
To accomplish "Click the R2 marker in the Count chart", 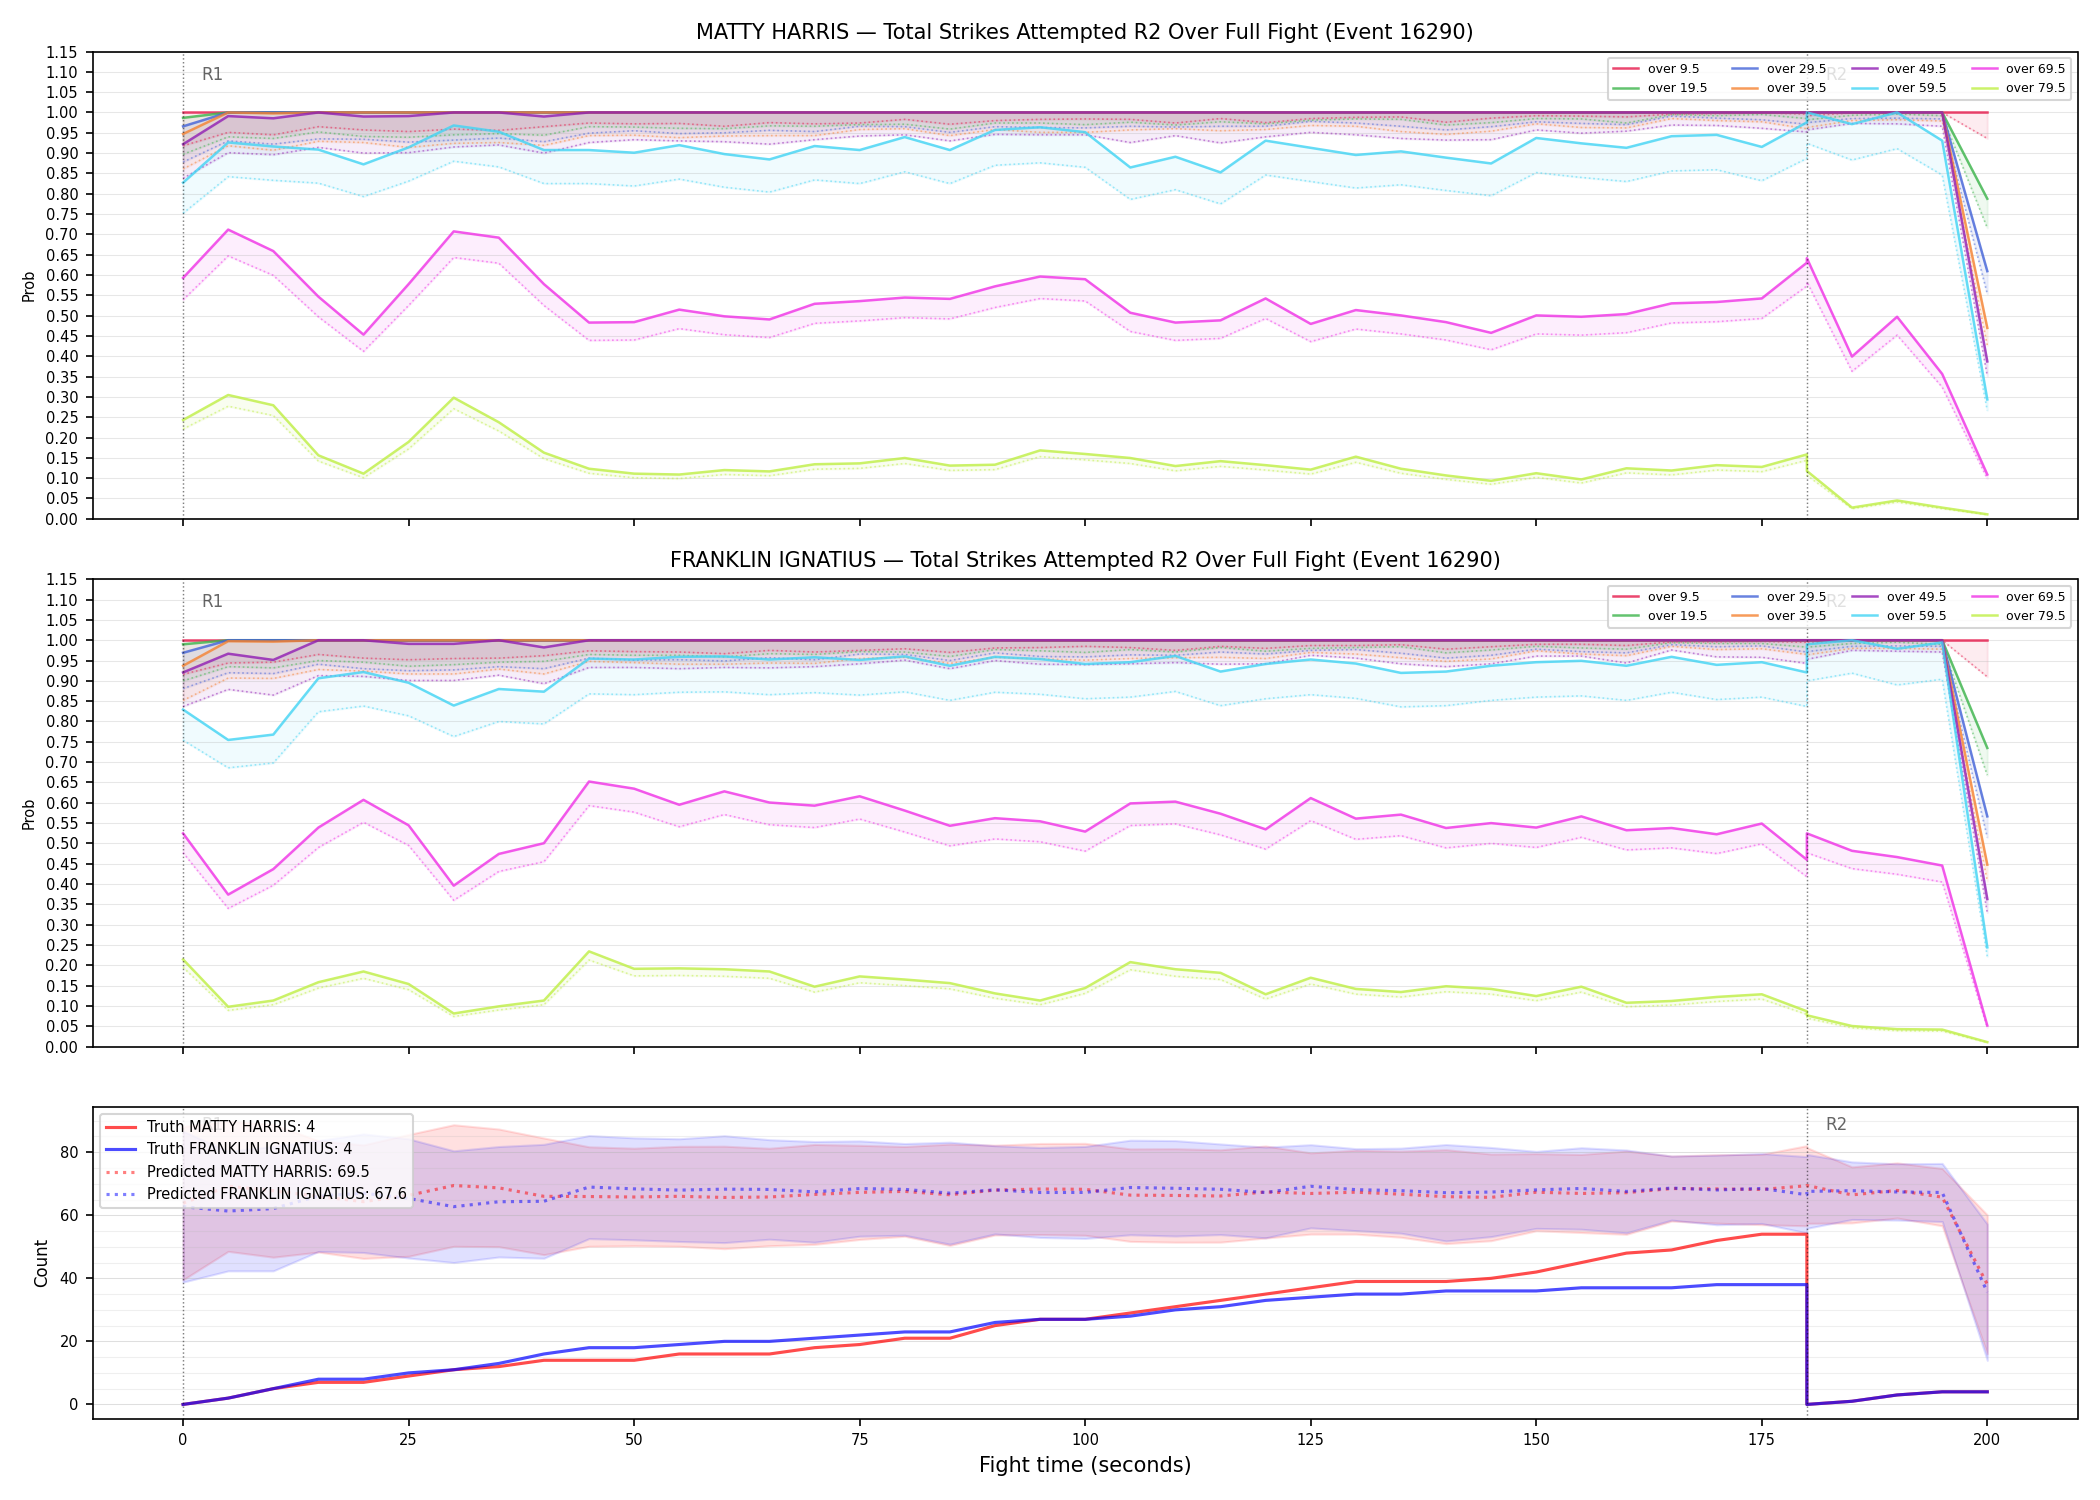I will click(x=1836, y=1124).
